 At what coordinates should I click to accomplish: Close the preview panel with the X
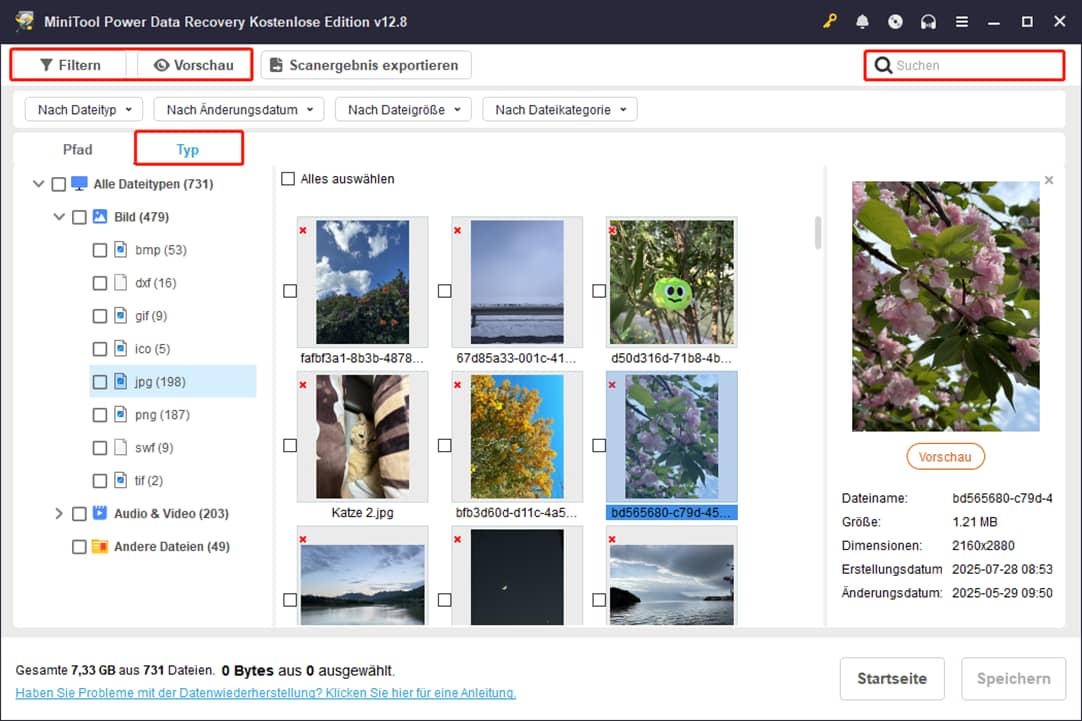click(x=1048, y=180)
